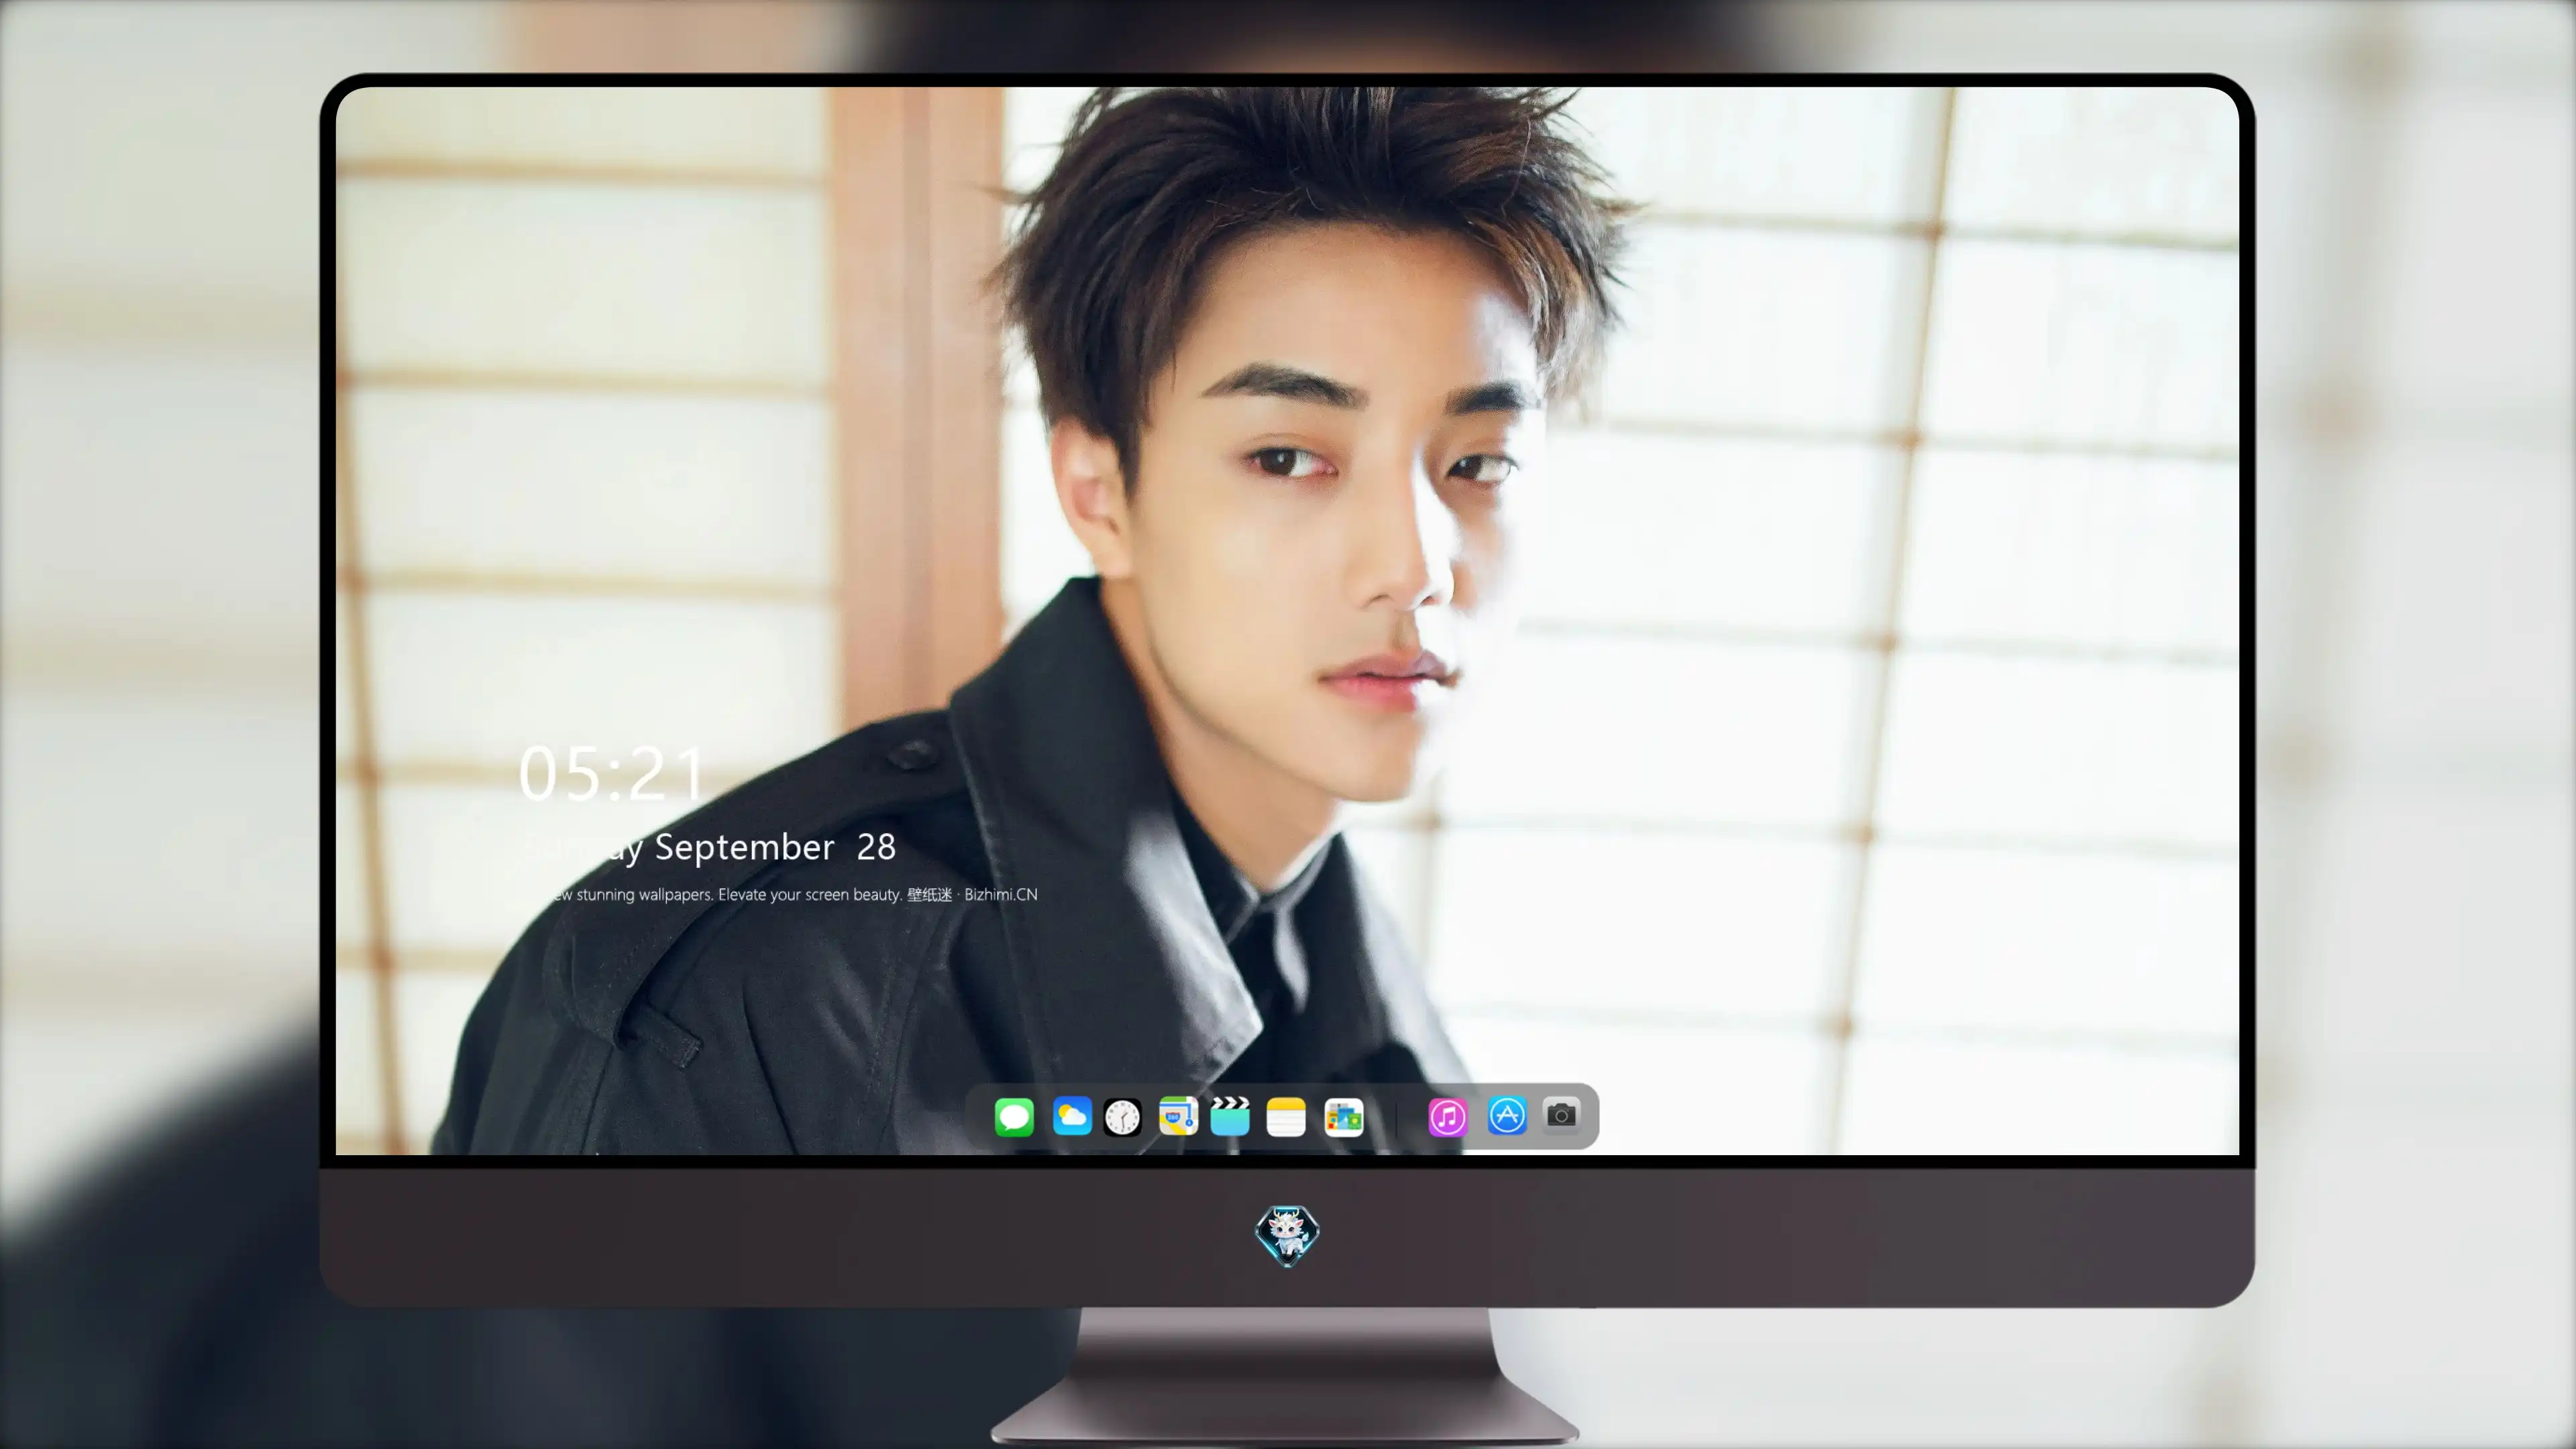Open the Messages app in the dock

(x=1014, y=1116)
